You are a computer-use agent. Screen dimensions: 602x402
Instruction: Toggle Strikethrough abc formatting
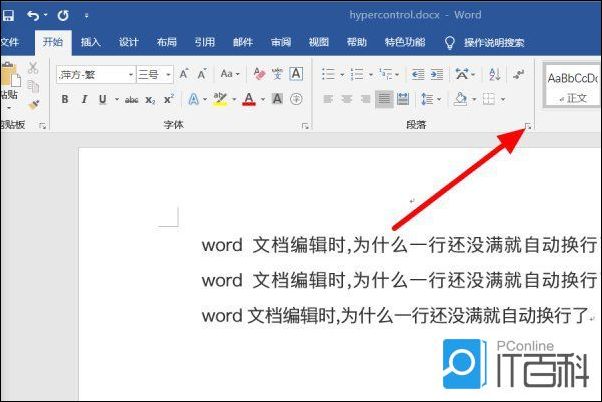click(x=131, y=100)
